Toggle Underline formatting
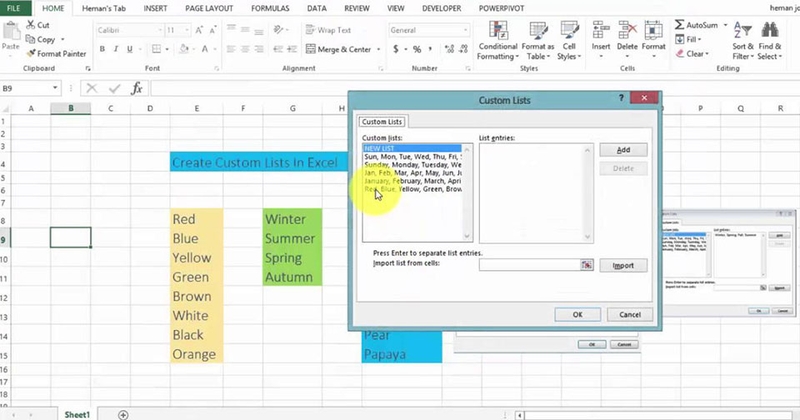This screenshot has height=420, width=800. click(130, 49)
